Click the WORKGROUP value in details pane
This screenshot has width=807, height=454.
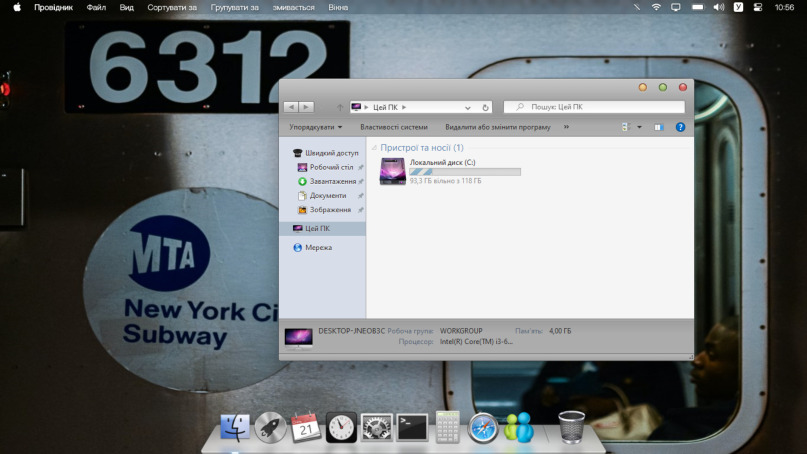coord(461,331)
